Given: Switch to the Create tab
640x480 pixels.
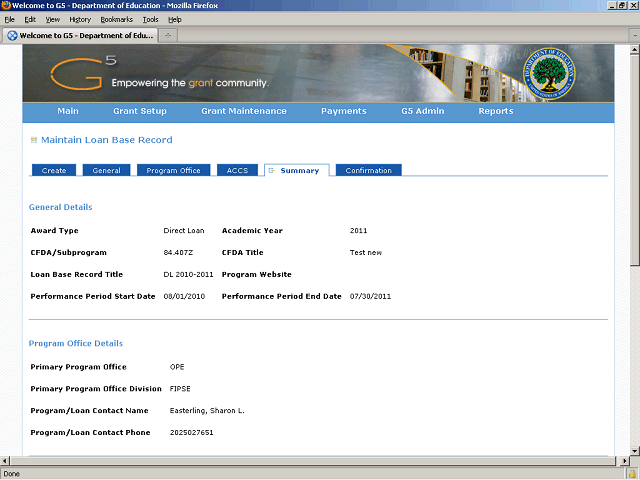Looking at the screenshot, I should pos(54,171).
